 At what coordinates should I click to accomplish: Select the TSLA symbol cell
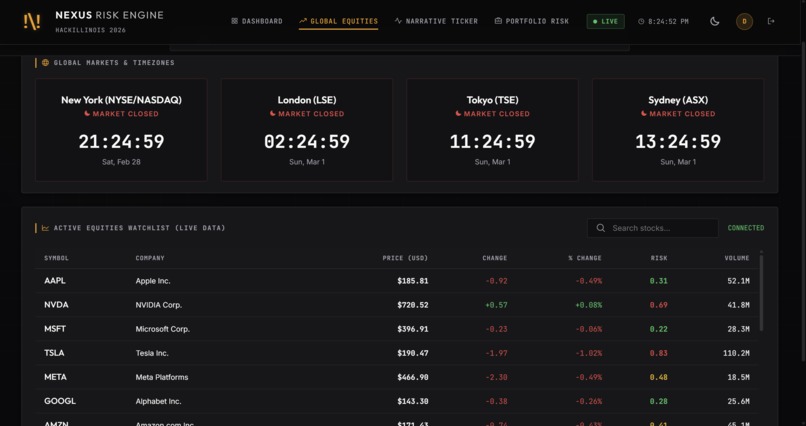coord(54,353)
